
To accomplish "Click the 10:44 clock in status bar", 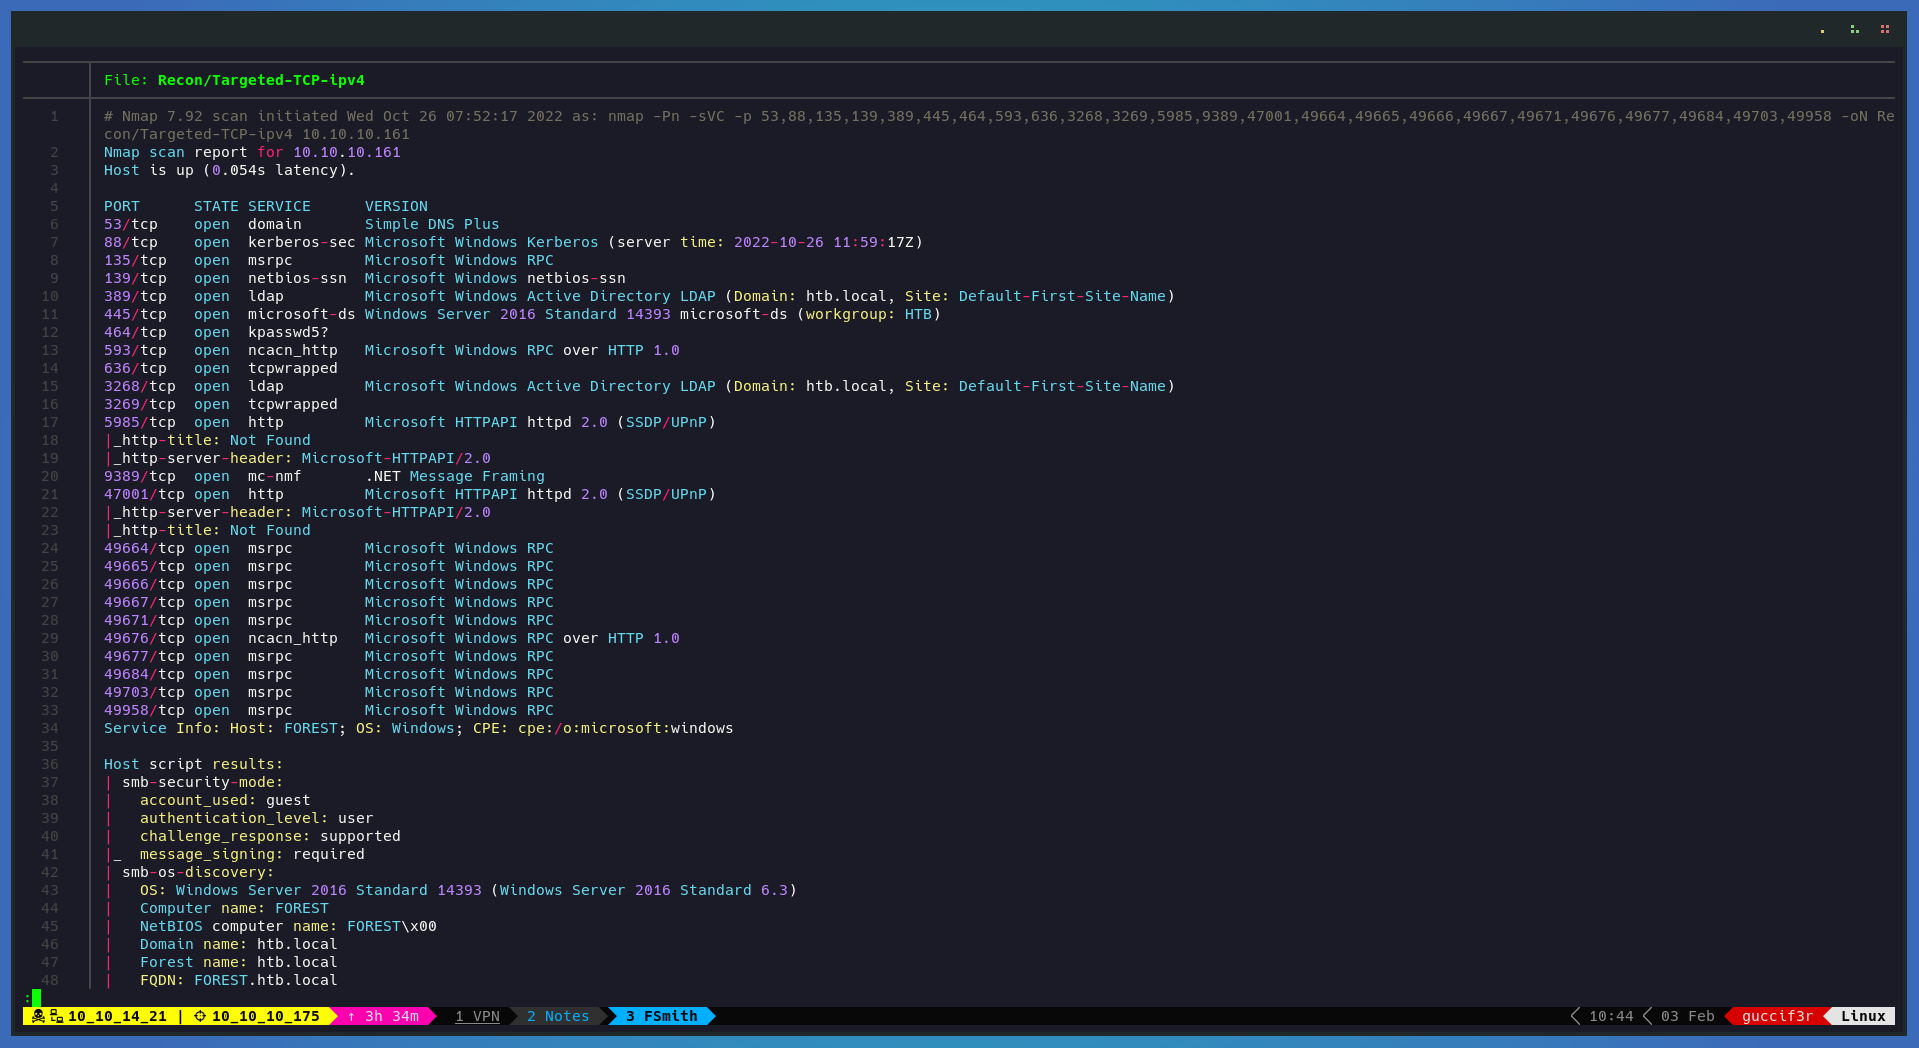I will coord(1611,1016).
